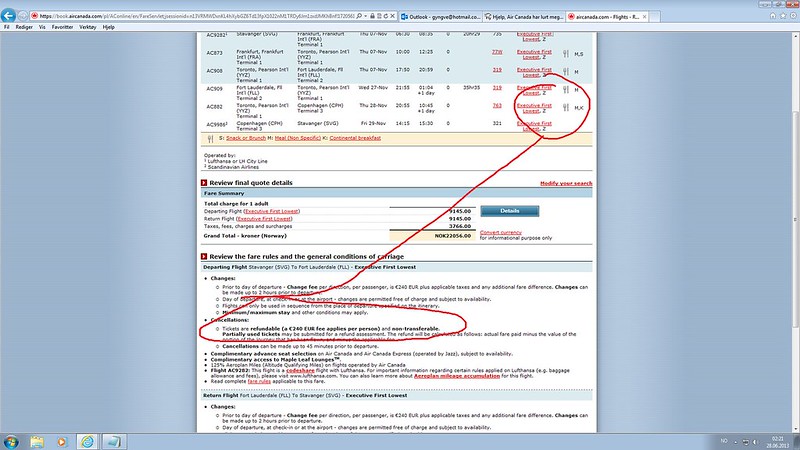Click the cutlery icon in the meal legend bar
The height and width of the screenshot is (450, 800).
click(210, 138)
